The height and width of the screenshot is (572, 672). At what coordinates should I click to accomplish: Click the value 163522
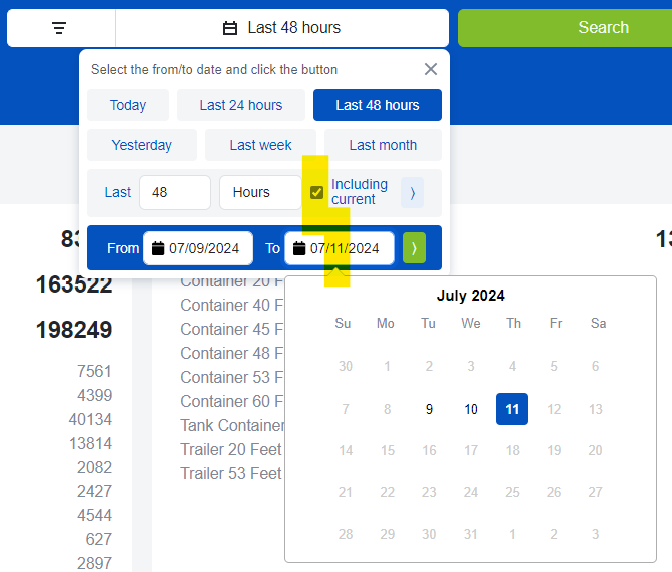point(74,285)
